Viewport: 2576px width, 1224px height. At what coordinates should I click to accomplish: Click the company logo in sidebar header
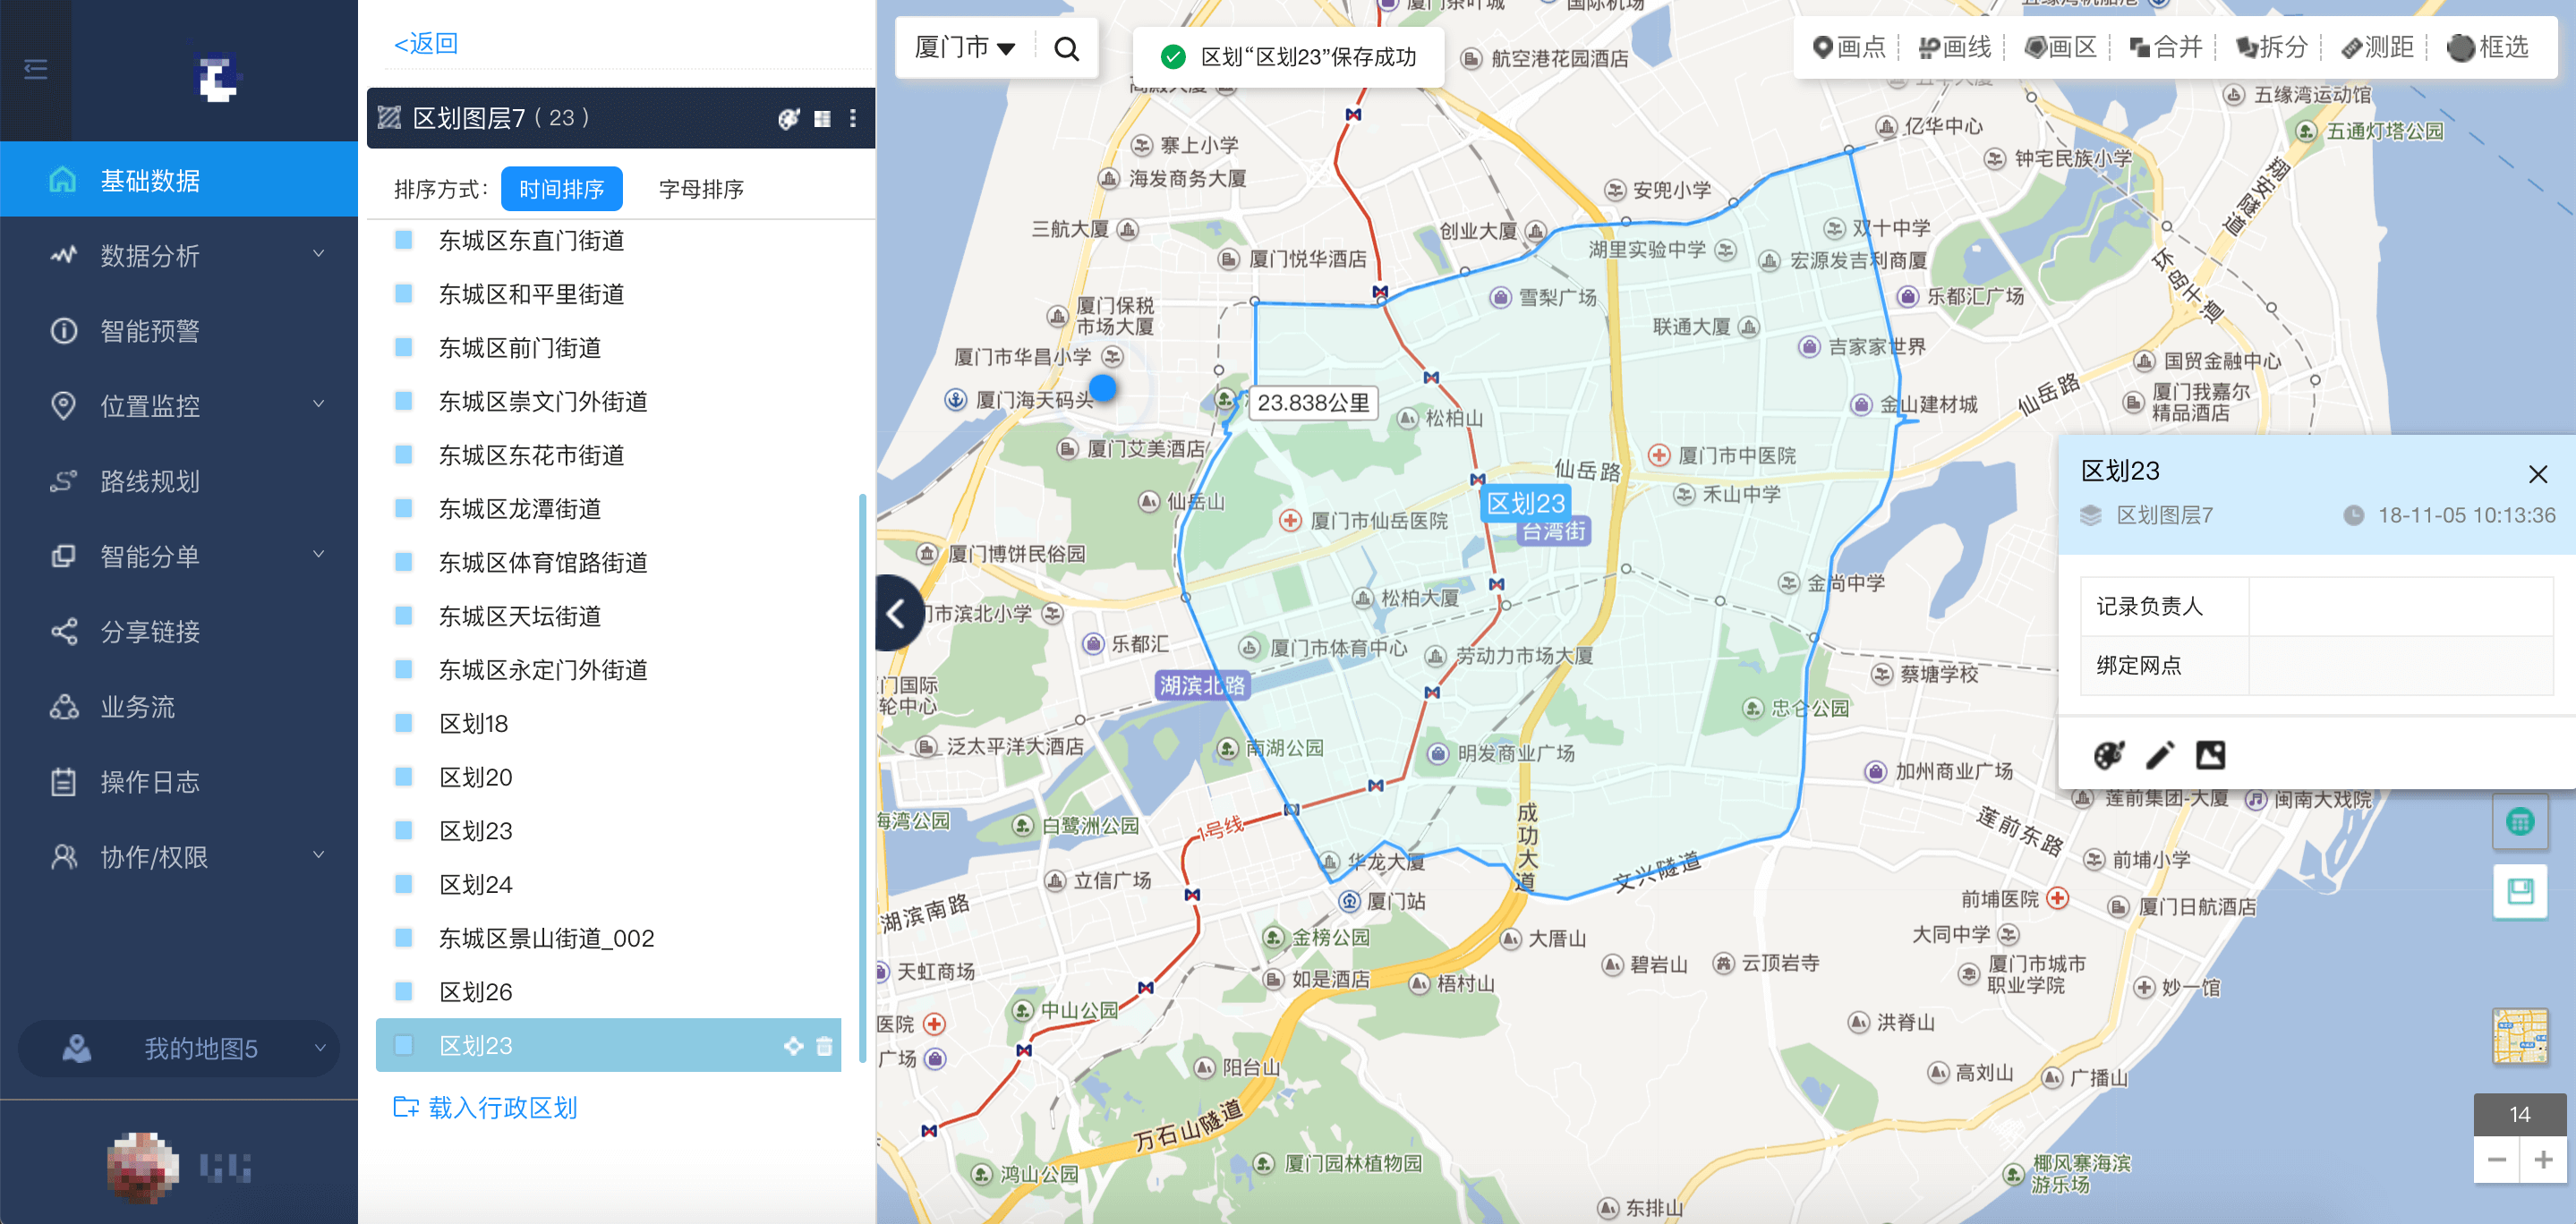(217, 77)
